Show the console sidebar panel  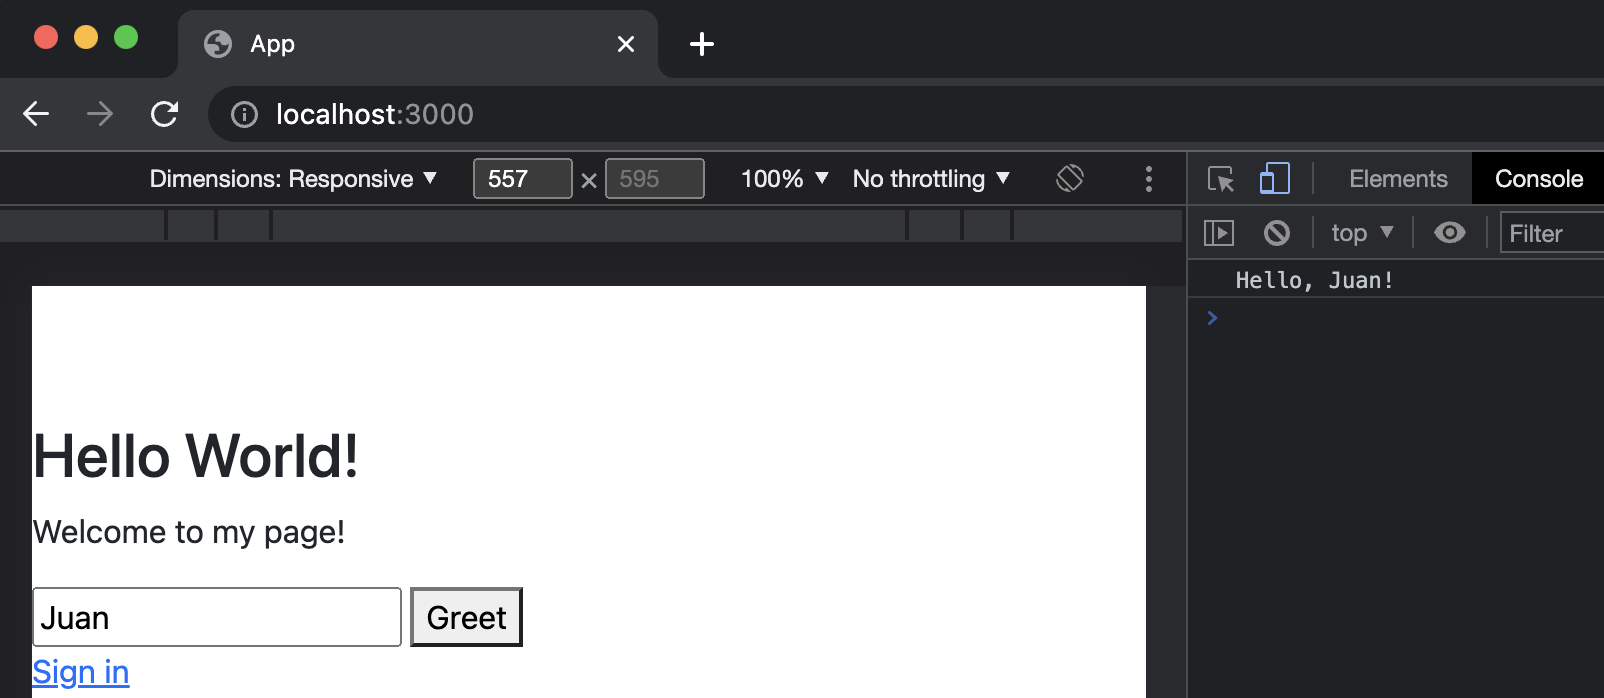click(1218, 233)
